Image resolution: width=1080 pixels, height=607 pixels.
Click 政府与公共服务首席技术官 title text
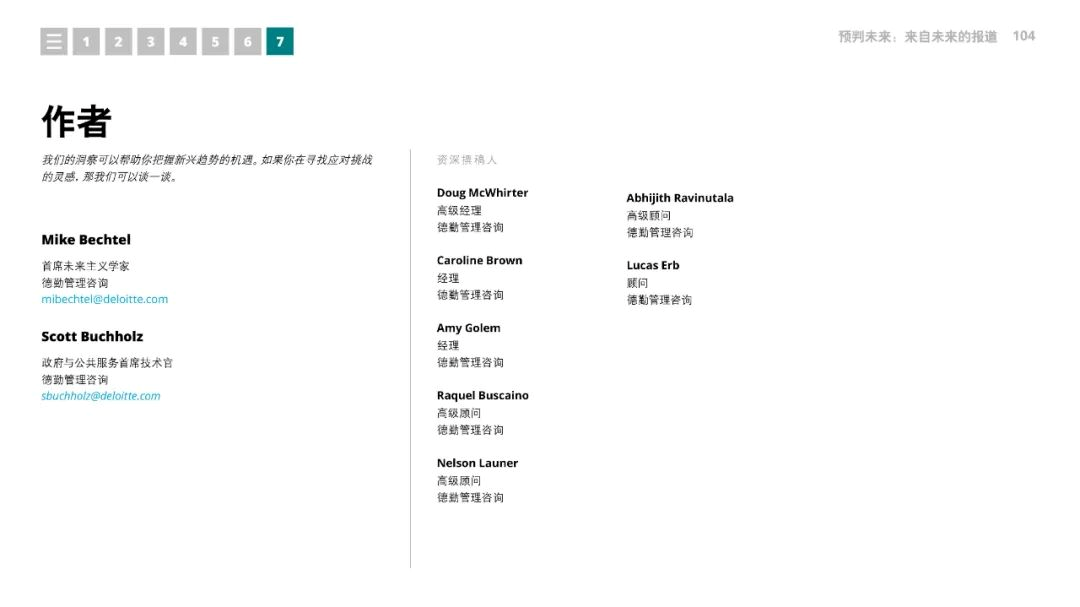click(x=107, y=362)
